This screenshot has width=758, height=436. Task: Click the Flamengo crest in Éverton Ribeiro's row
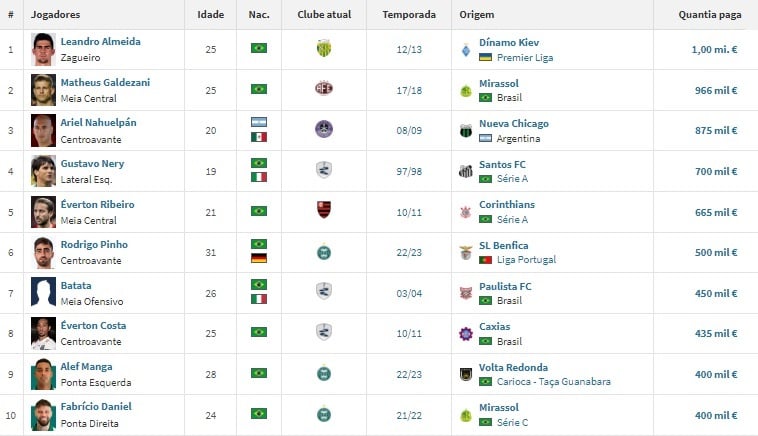pos(324,210)
